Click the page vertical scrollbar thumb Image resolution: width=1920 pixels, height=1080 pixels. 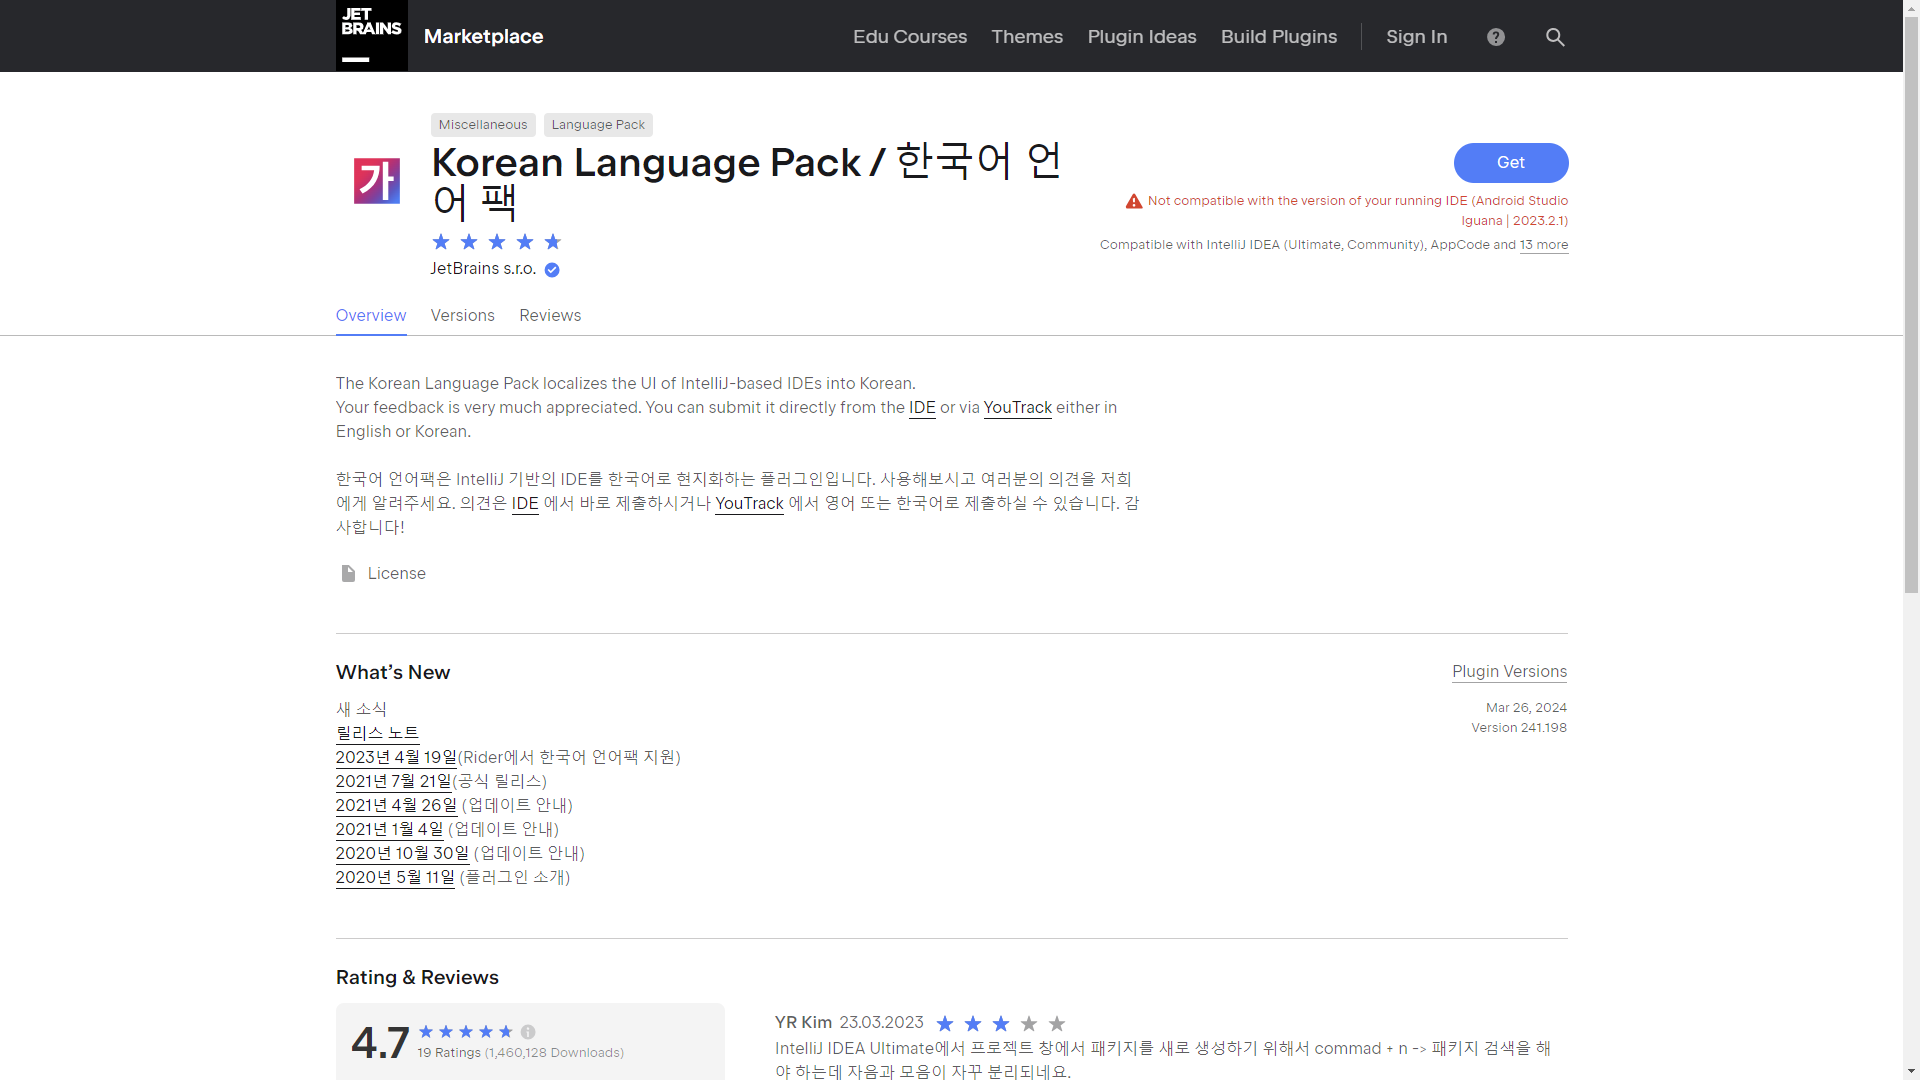coord(1911,305)
